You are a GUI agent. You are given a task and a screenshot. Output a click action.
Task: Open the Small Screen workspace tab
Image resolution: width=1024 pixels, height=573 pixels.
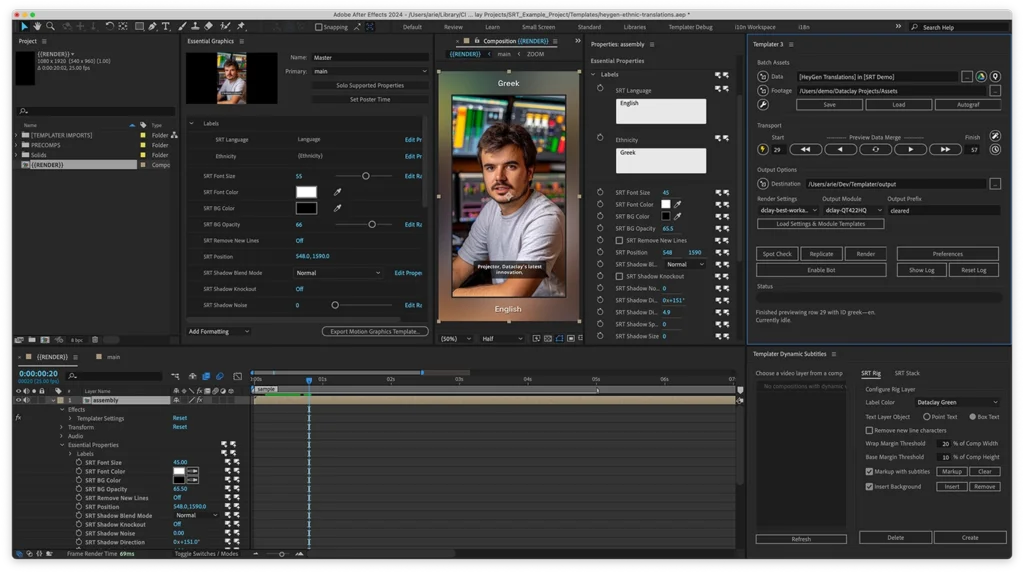(538, 27)
